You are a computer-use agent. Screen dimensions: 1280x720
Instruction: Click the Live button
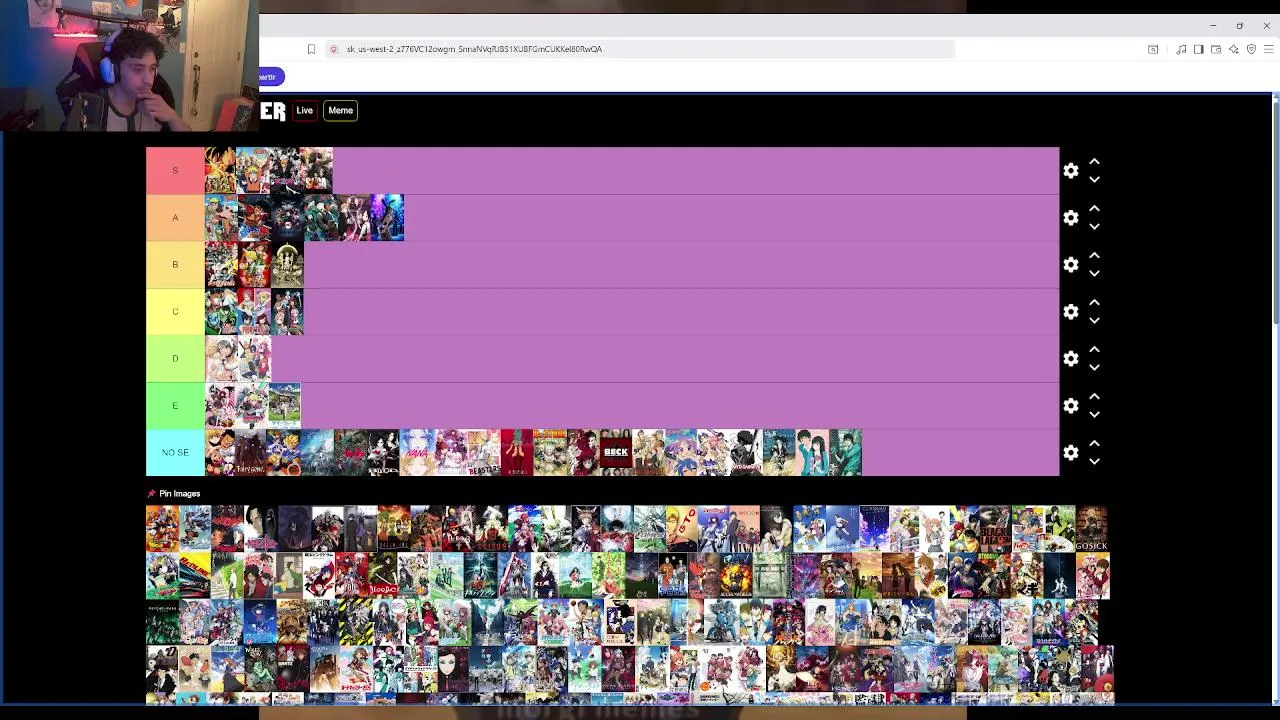click(x=305, y=110)
